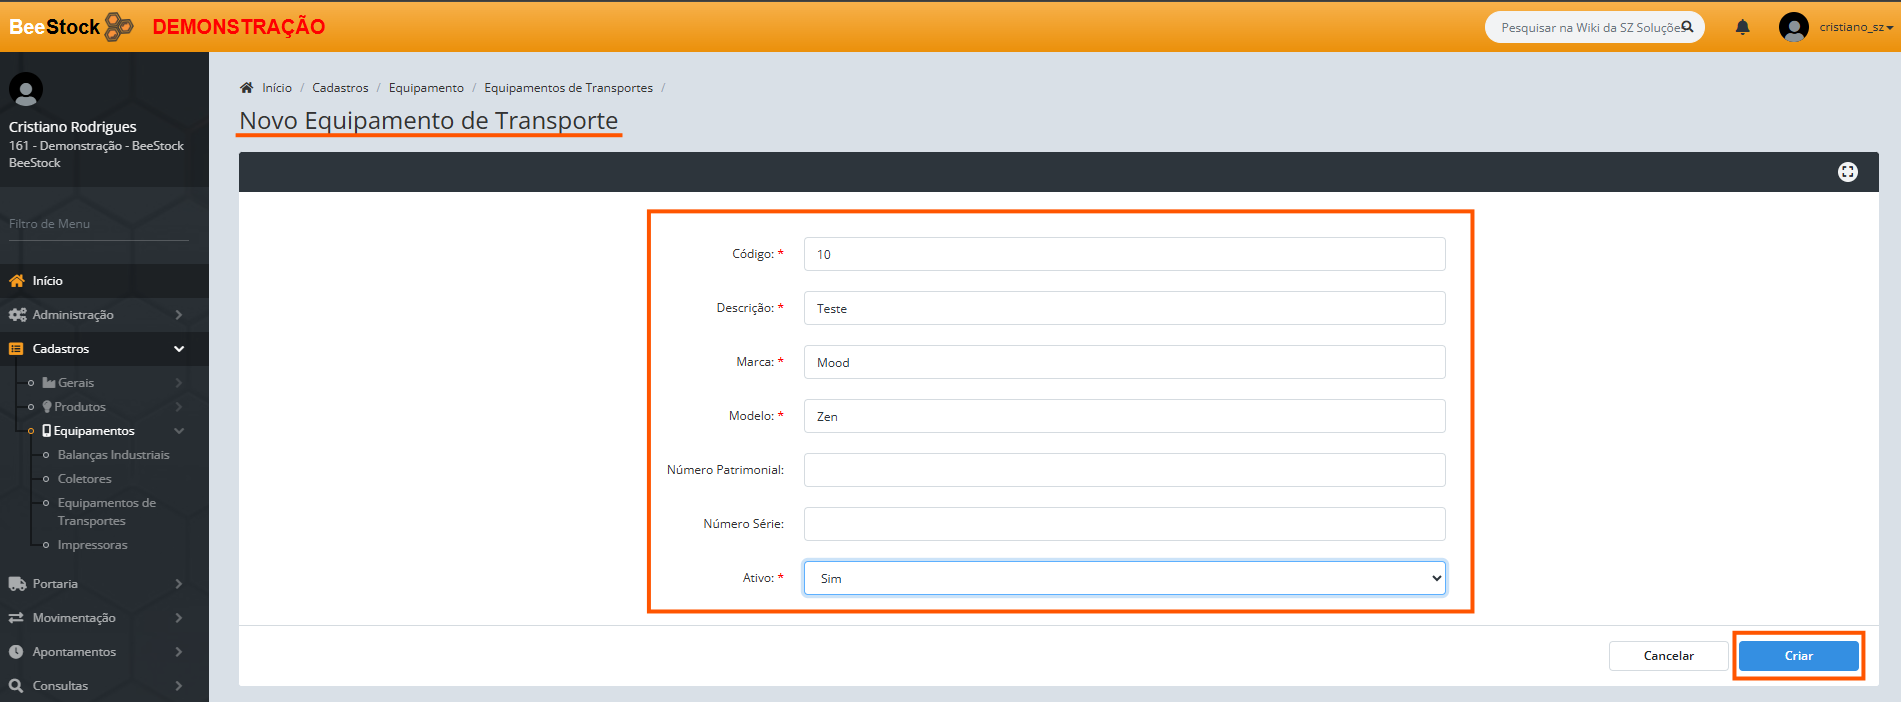Click the BeeStock honeycomb logo
The image size is (1901, 702).
point(119,27)
